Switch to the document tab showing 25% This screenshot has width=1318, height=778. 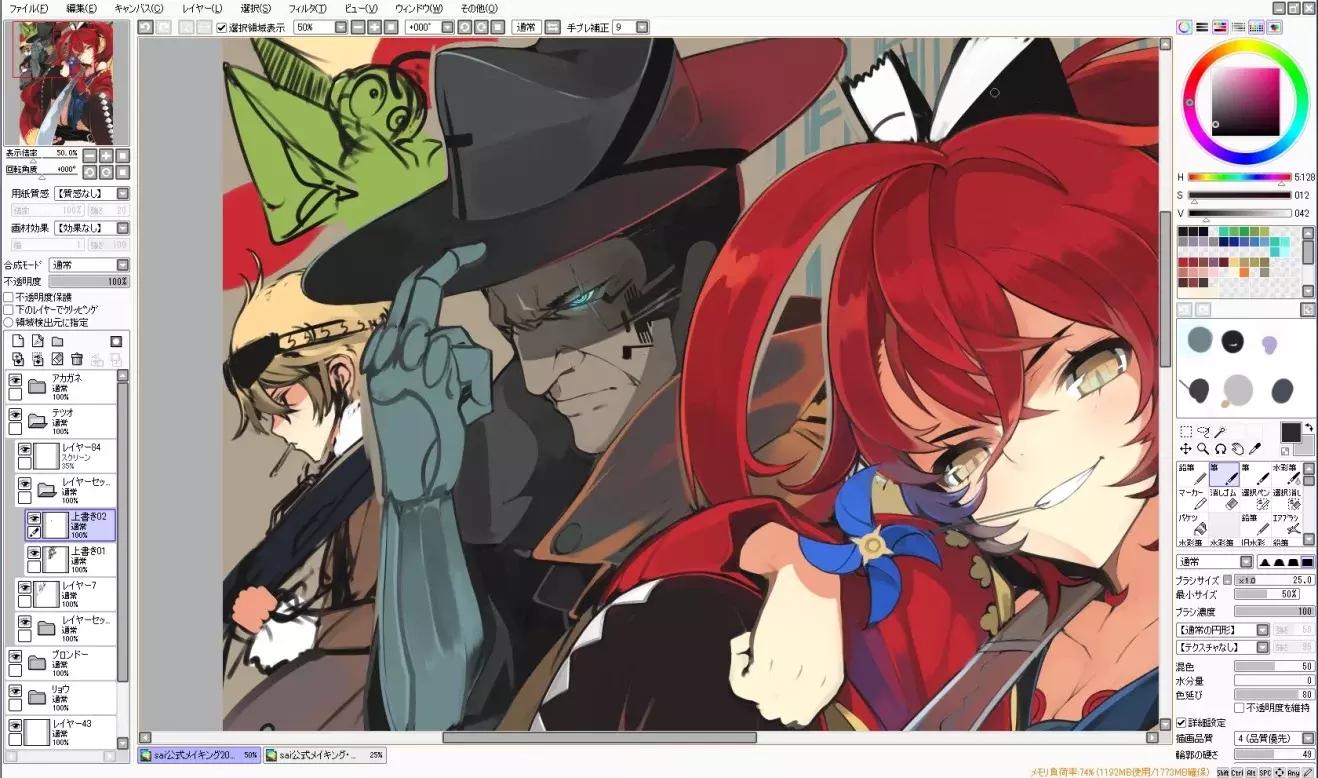pyautogui.click(x=326, y=755)
